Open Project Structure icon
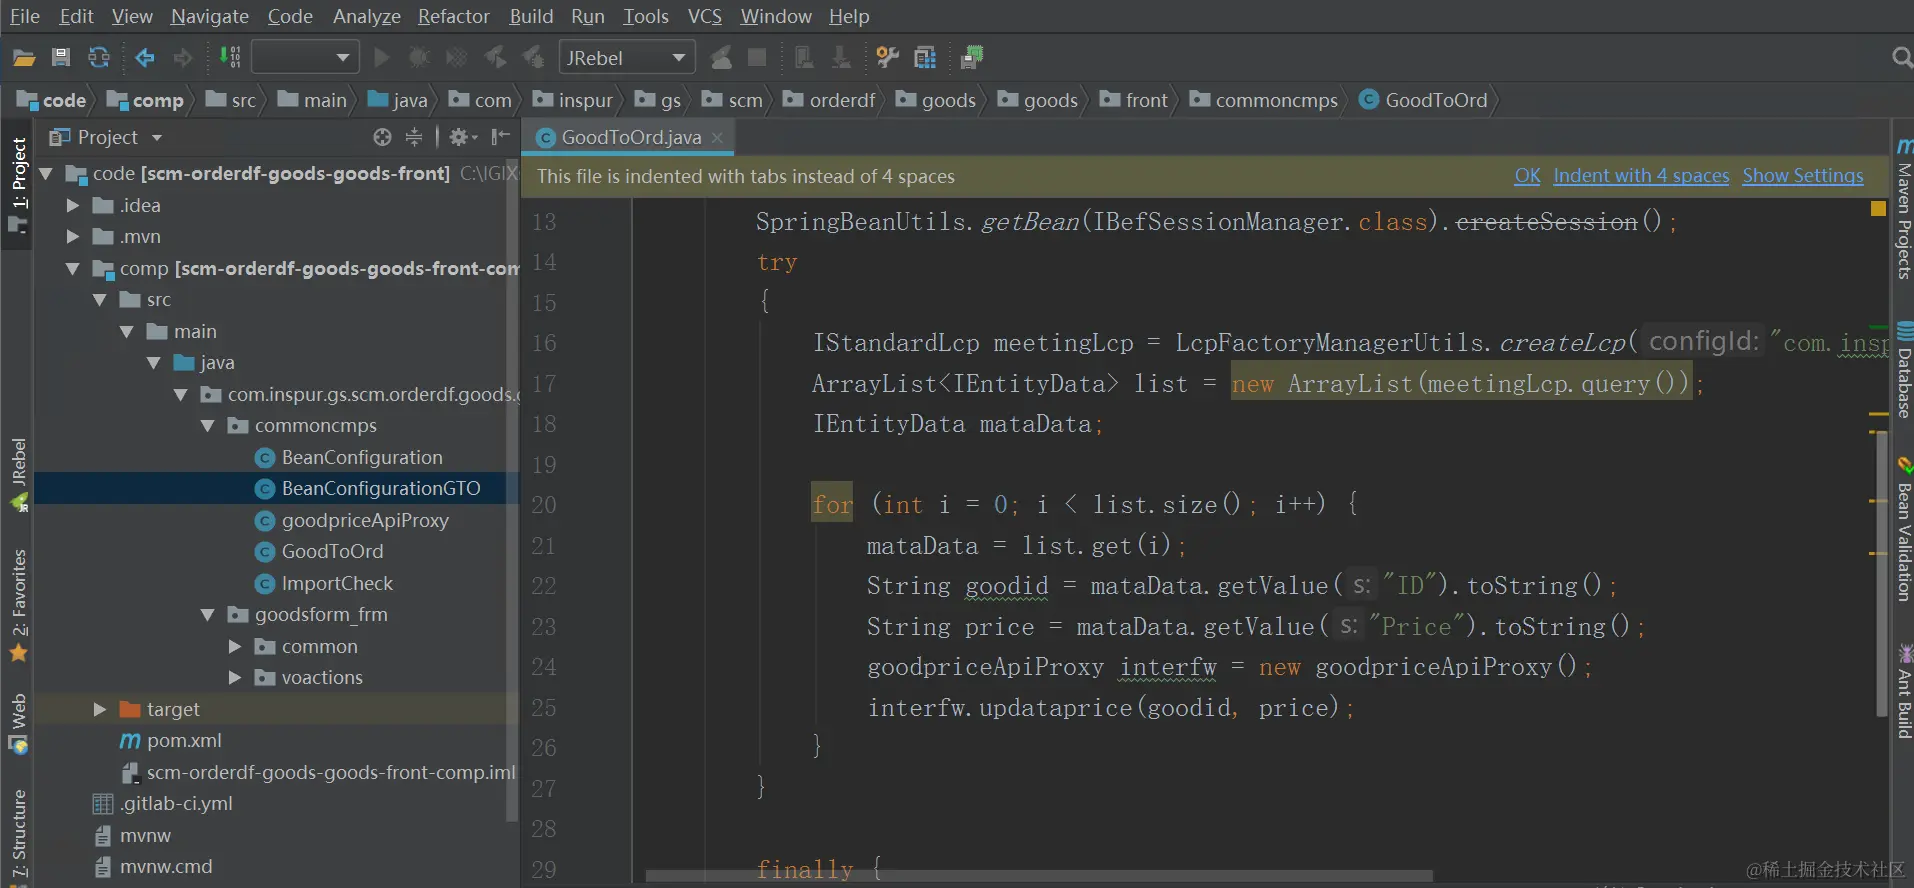 click(x=925, y=58)
